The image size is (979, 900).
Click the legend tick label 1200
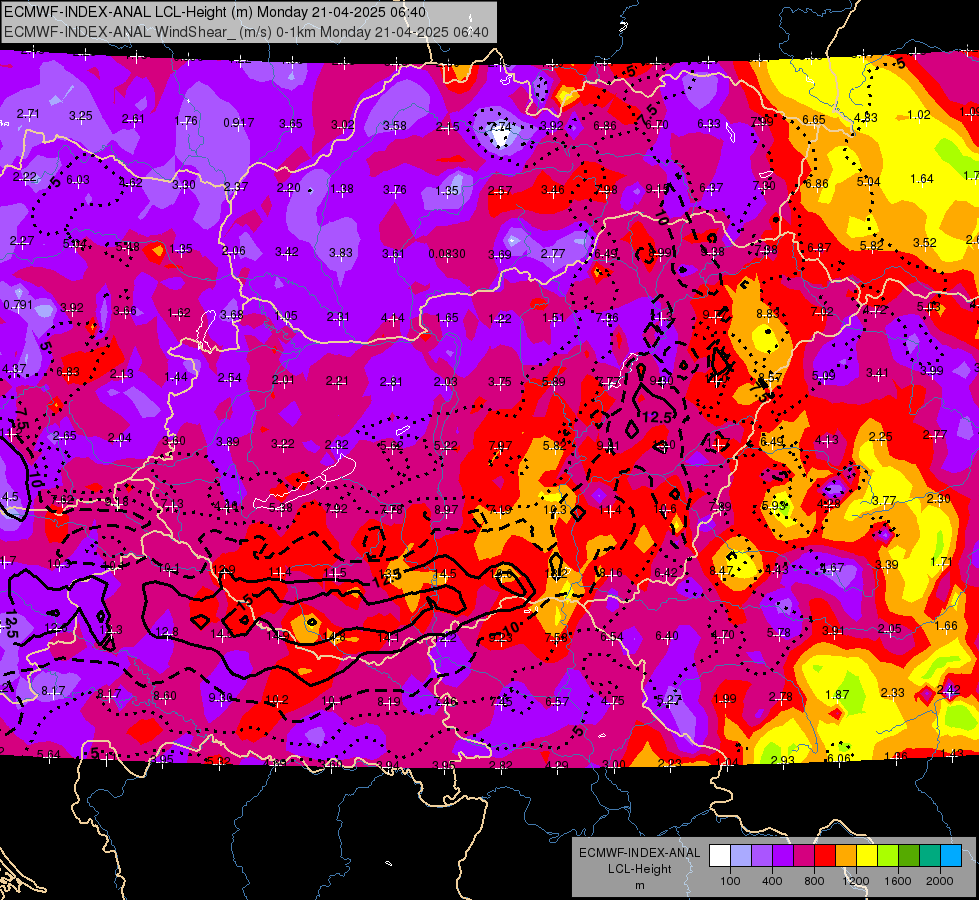(x=856, y=881)
